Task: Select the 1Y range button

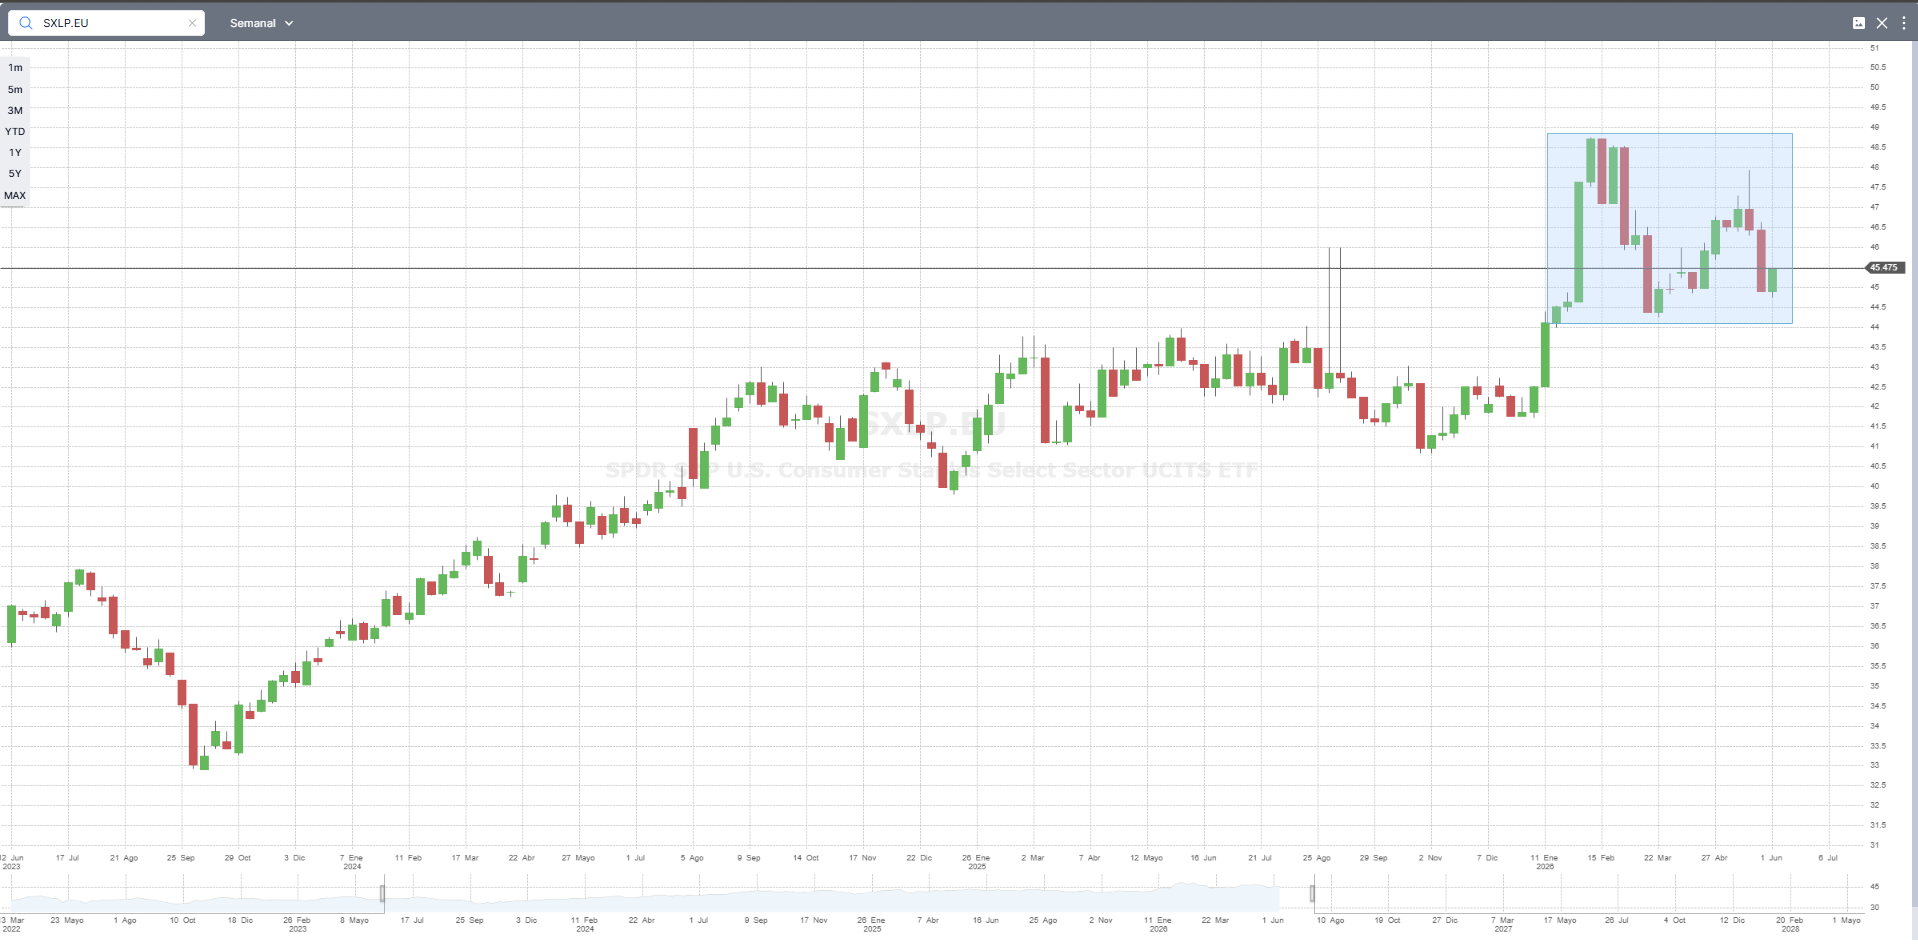Action: [x=15, y=152]
